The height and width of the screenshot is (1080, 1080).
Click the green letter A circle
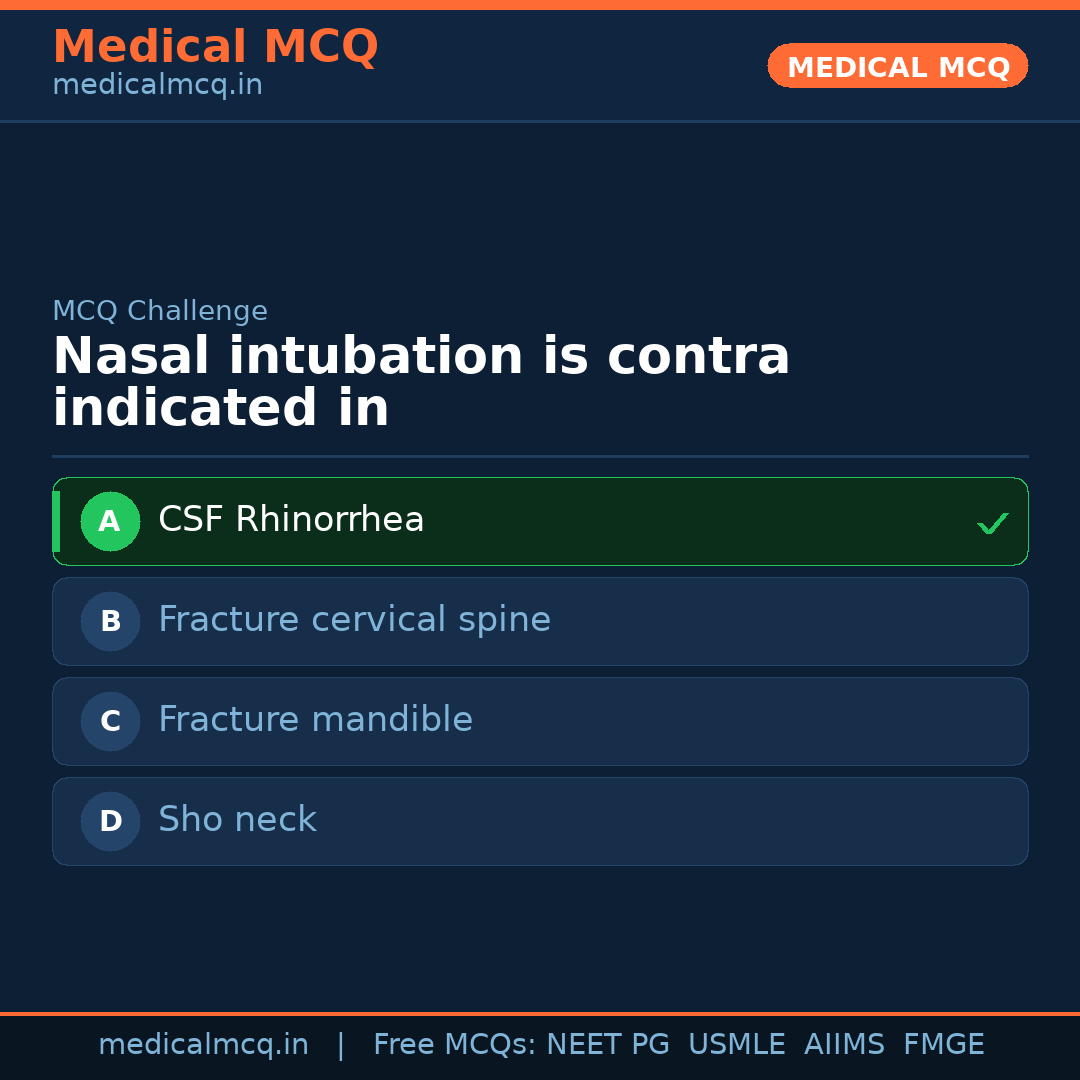click(x=110, y=521)
